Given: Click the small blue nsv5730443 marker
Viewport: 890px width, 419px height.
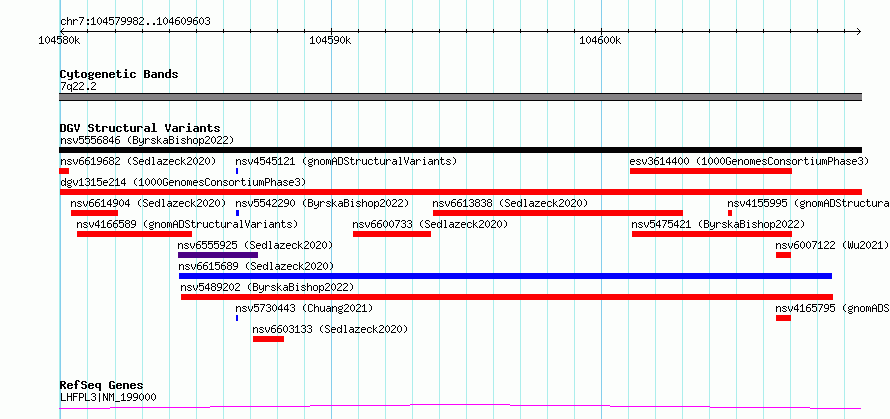Looking at the screenshot, I should [237, 318].
